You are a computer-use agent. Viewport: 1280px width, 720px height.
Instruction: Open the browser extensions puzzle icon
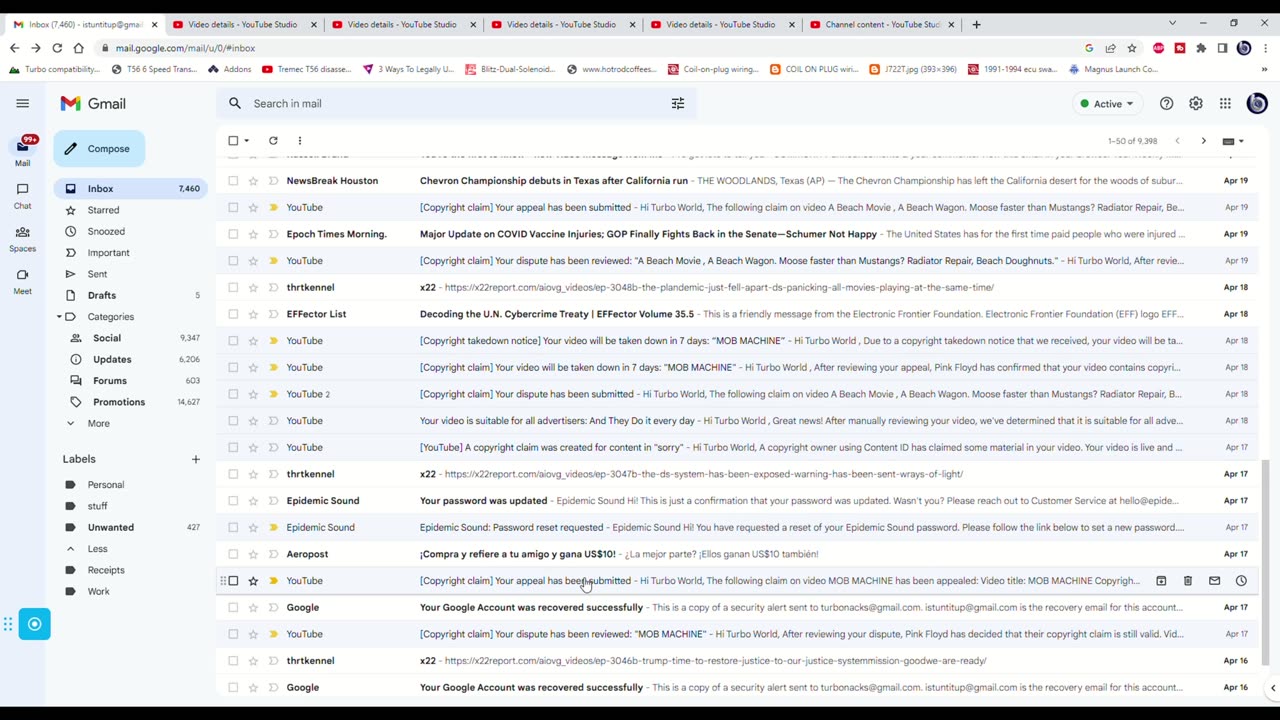1201,48
